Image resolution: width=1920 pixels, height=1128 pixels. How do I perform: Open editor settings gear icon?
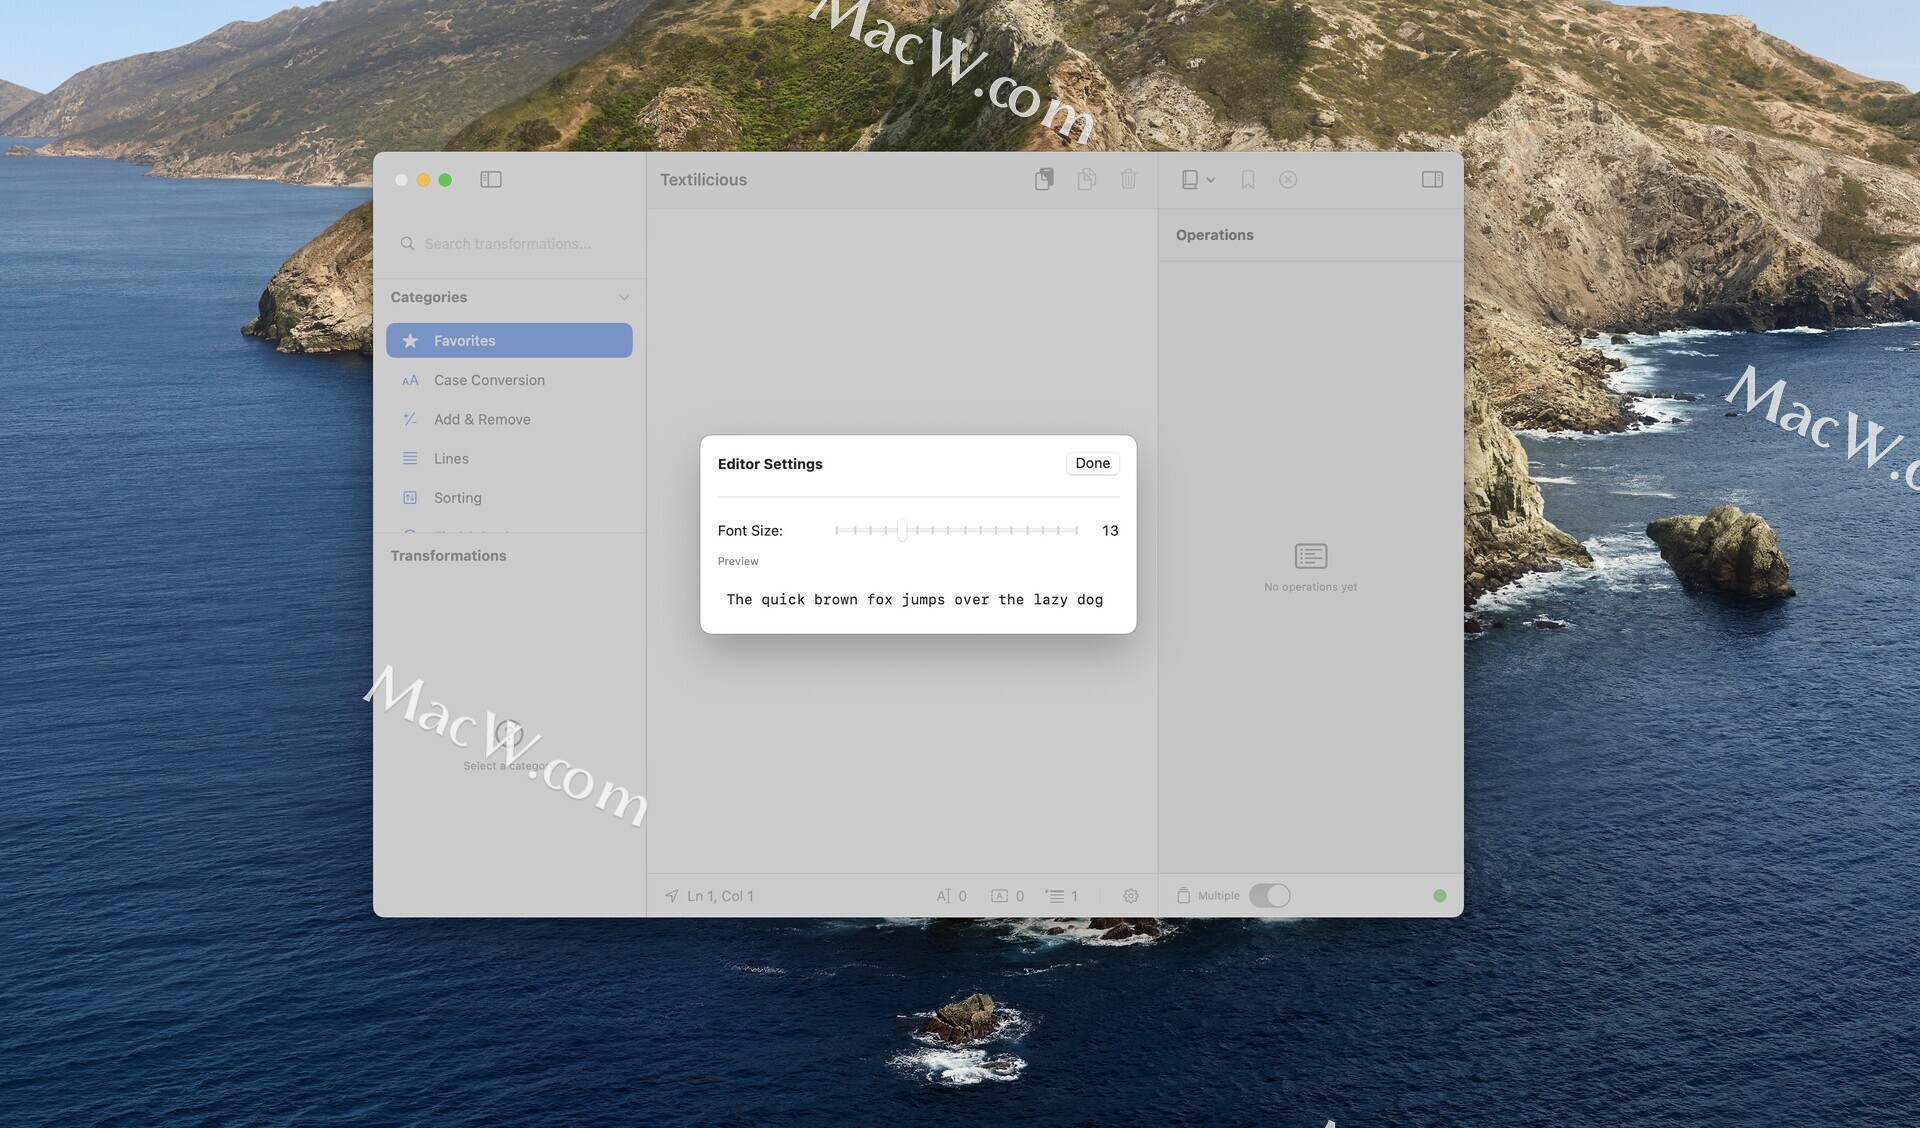(x=1130, y=896)
